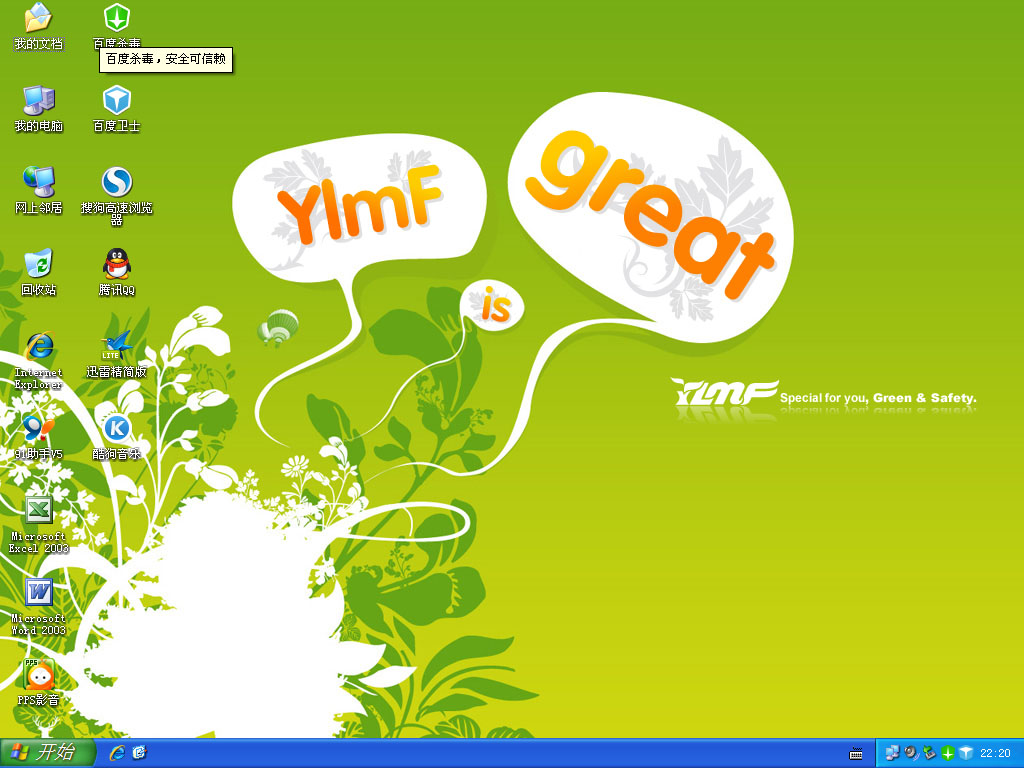The width and height of the screenshot is (1024, 768).
Task: Click the 百度卫士 blue shield icon
Action: (117, 100)
